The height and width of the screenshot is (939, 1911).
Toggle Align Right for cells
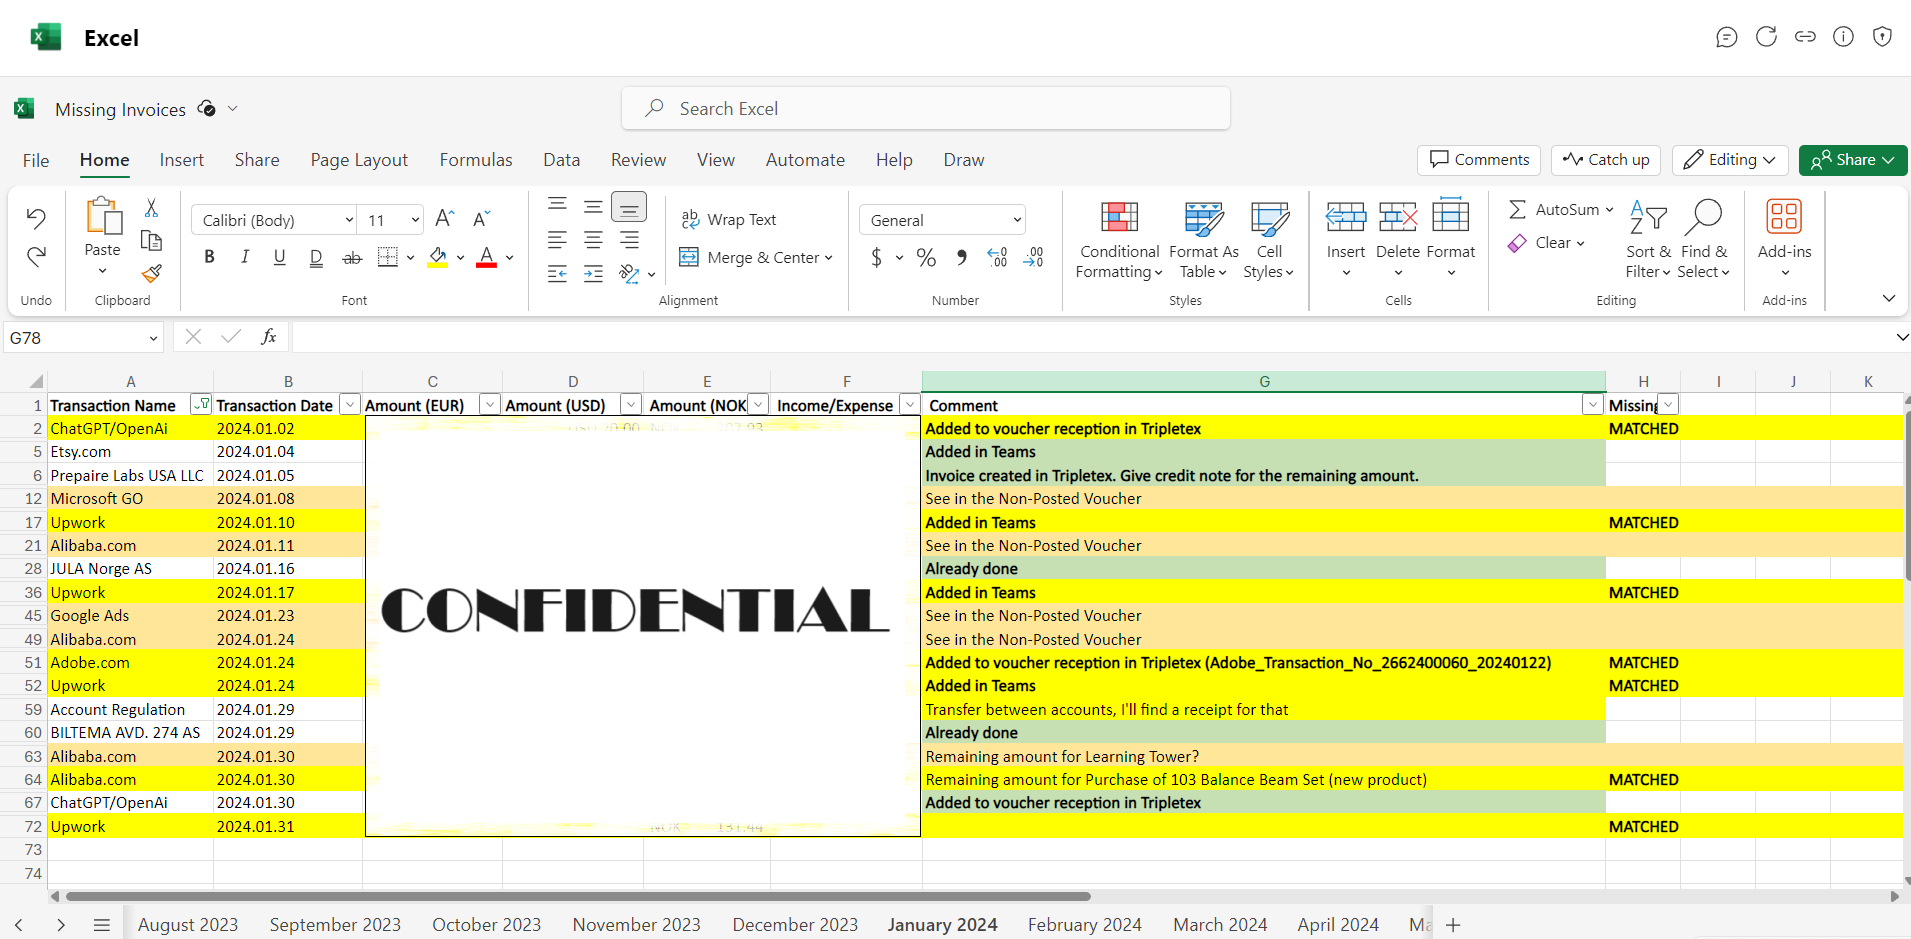pyautogui.click(x=629, y=240)
